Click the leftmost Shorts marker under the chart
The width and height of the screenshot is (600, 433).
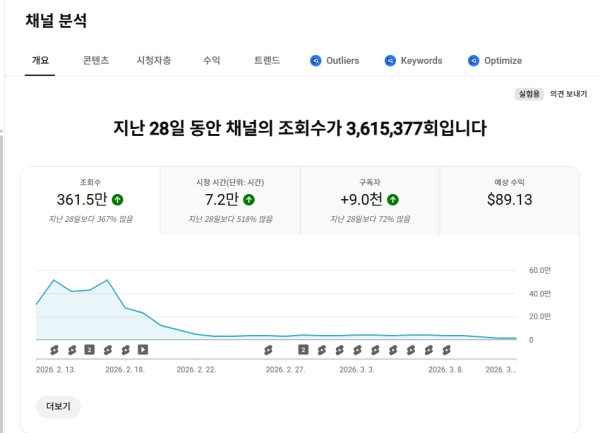[x=53, y=349]
